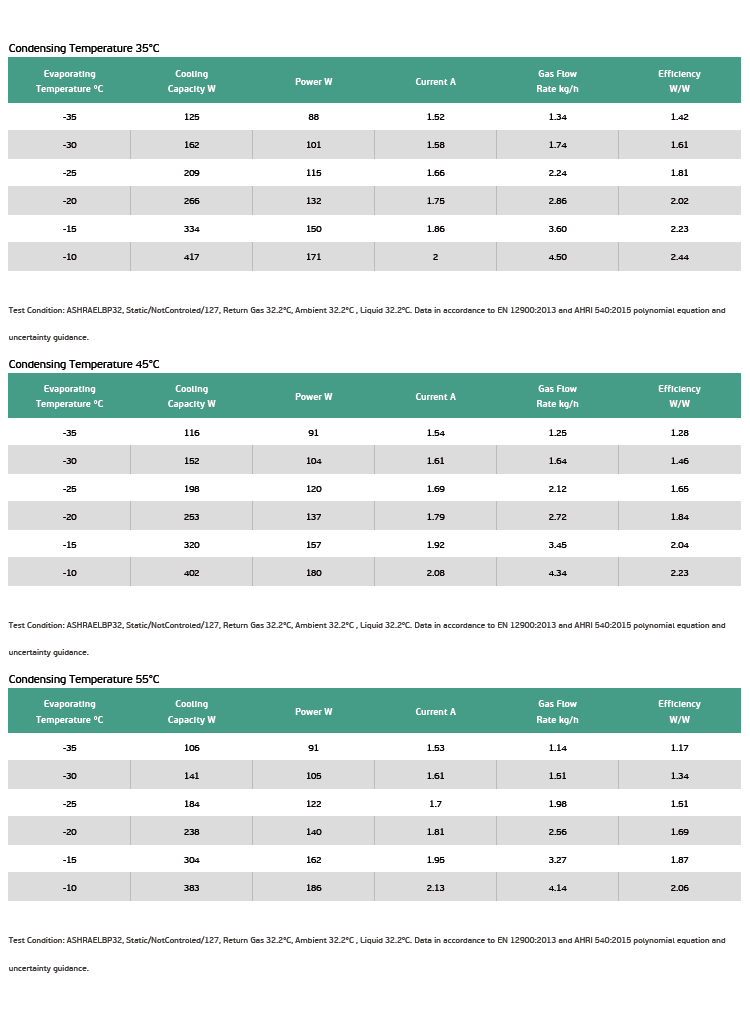Click the Power value 157 in the 45°C table
This screenshot has width=750, height=1011.
[313, 545]
